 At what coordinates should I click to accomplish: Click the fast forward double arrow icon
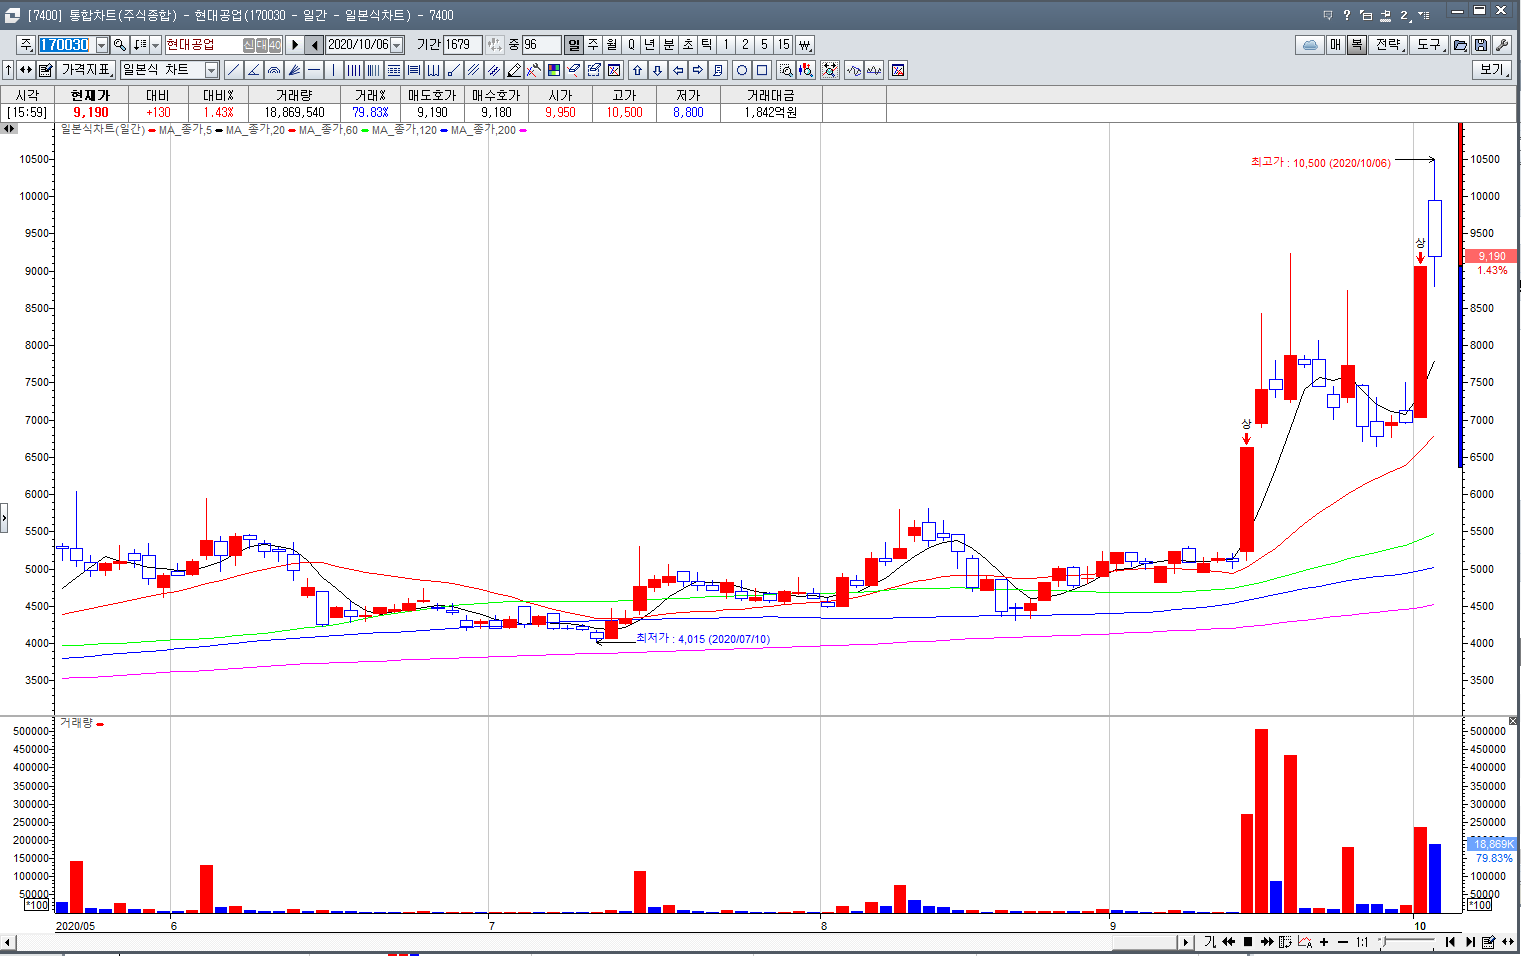(1267, 942)
